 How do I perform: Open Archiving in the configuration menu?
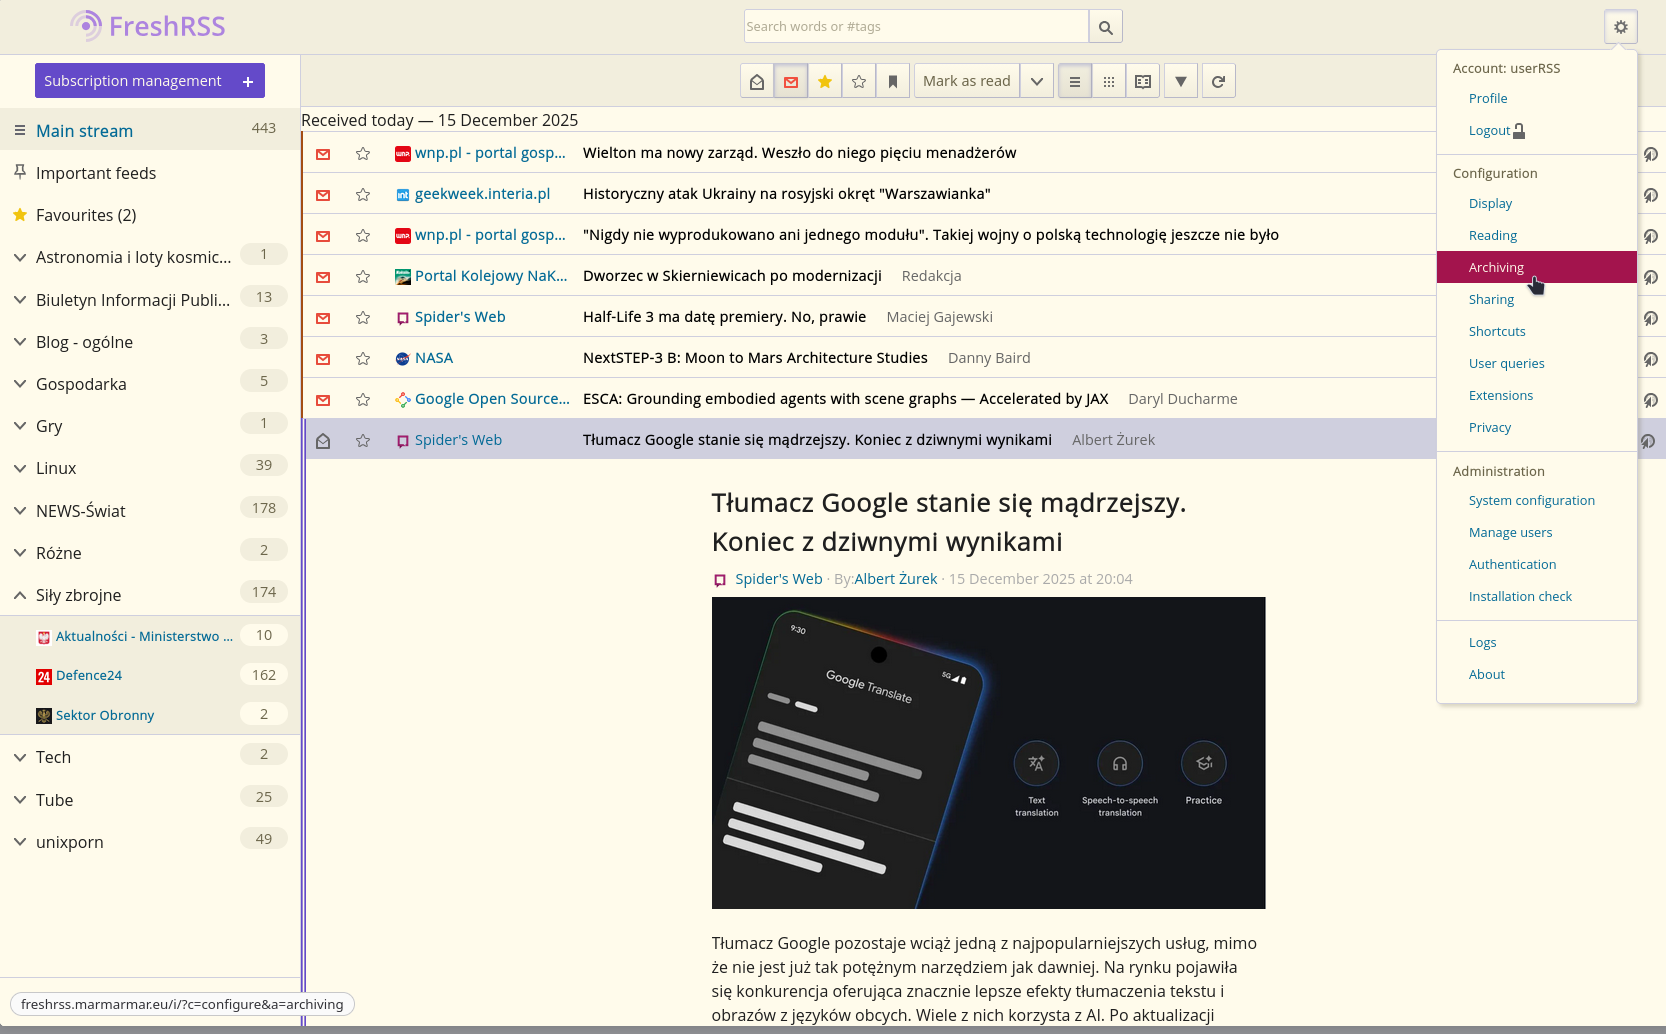pyautogui.click(x=1536, y=267)
